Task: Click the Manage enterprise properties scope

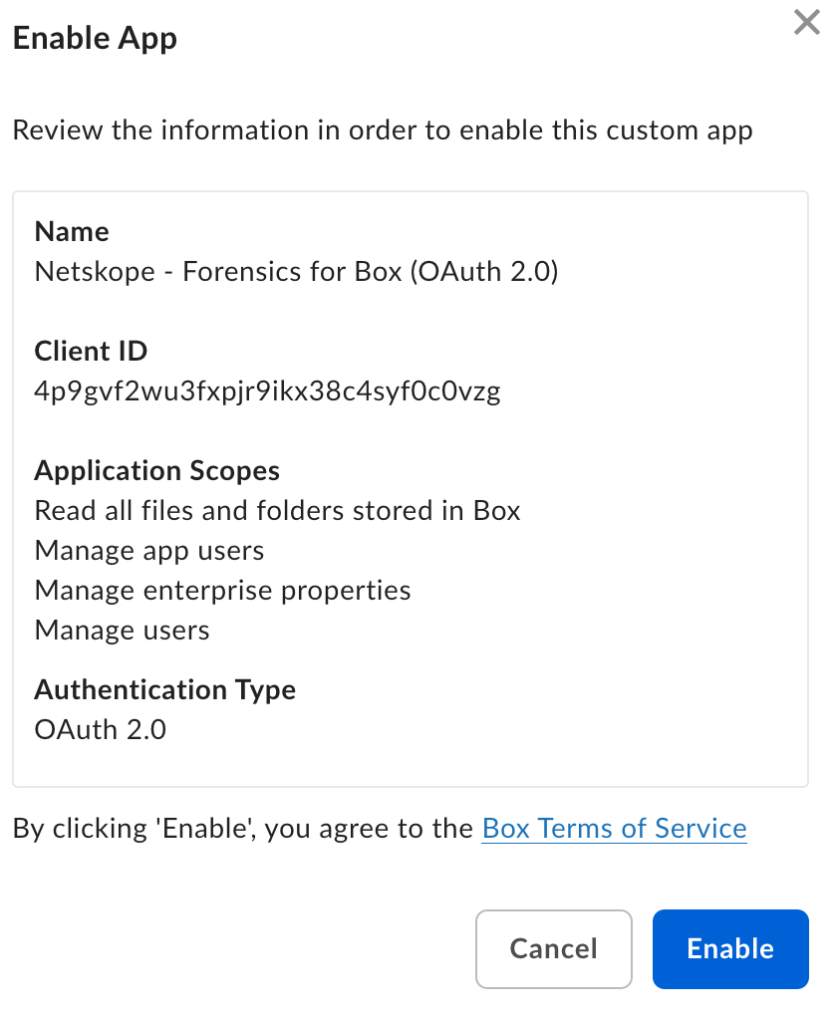Action: (x=223, y=590)
